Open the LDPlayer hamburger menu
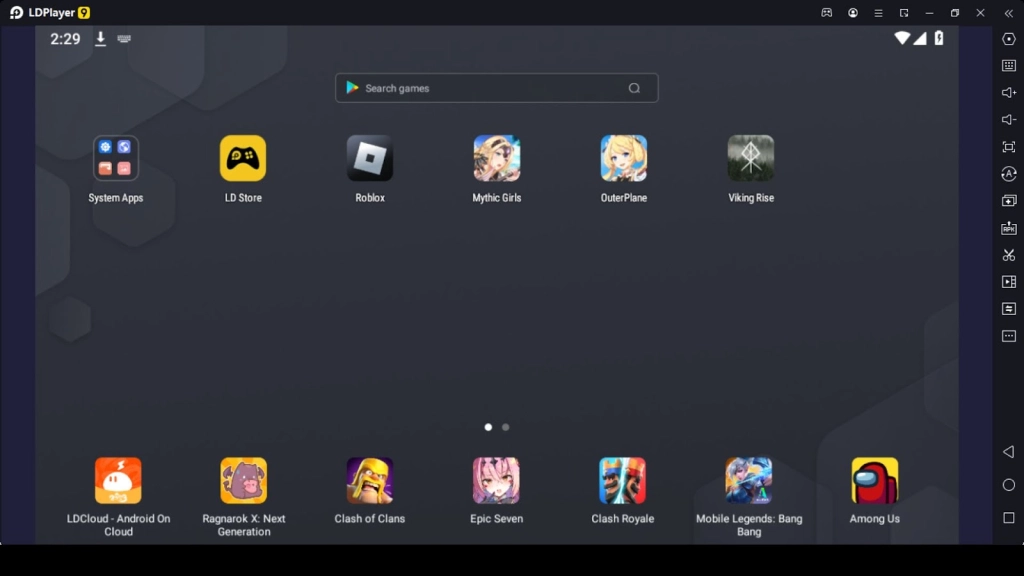This screenshot has height=576, width=1024. [878, 12]
